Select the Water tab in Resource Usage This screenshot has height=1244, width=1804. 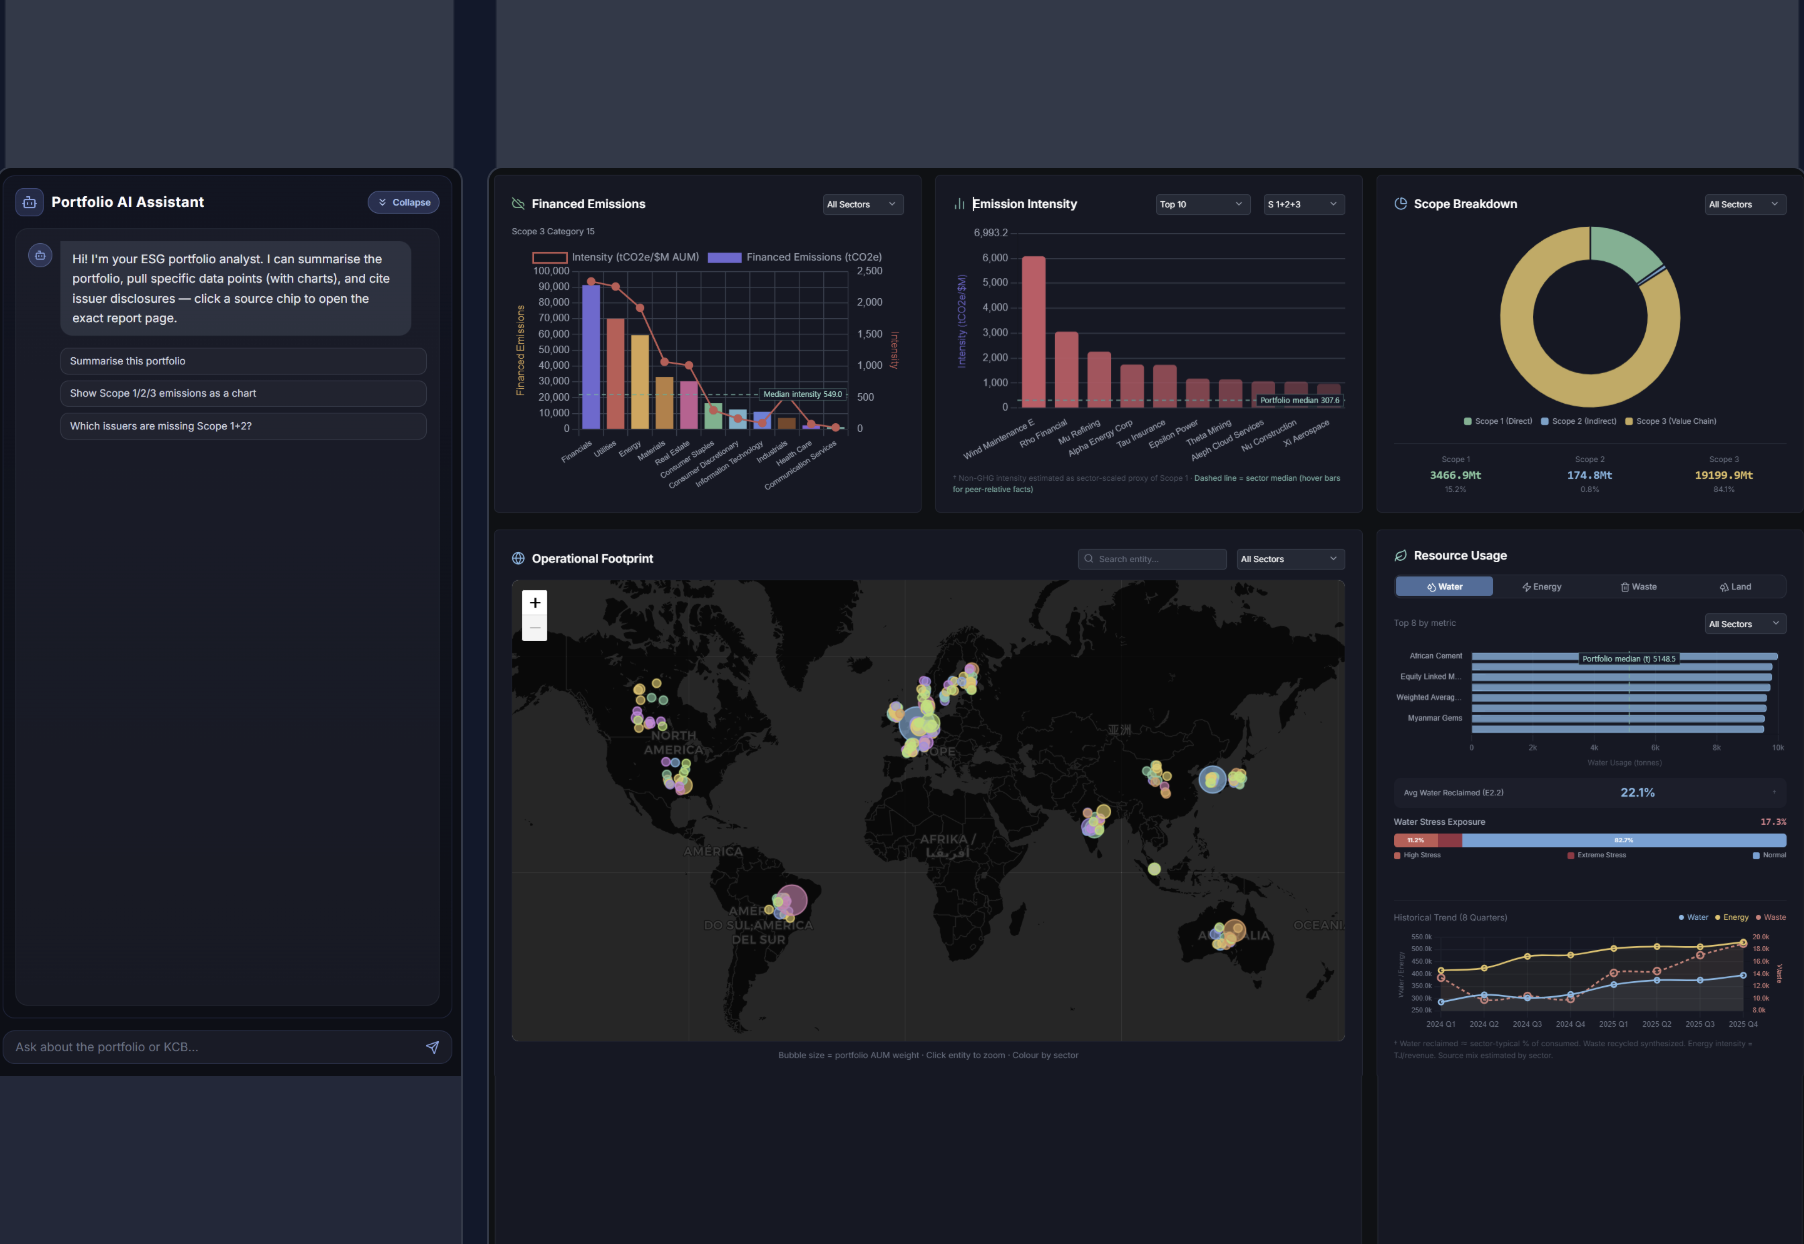tap(1444, 587)
